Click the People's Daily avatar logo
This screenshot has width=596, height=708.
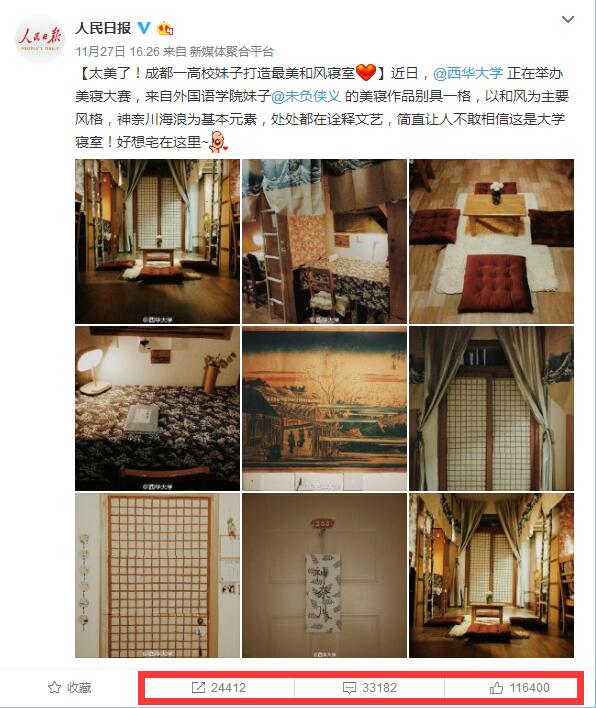40,39
